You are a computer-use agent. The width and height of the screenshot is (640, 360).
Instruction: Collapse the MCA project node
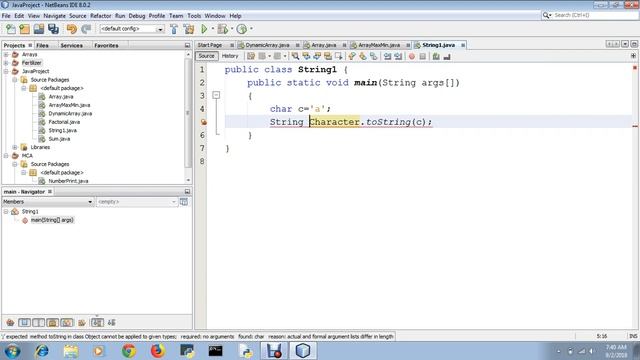click(x=6, y=156)
